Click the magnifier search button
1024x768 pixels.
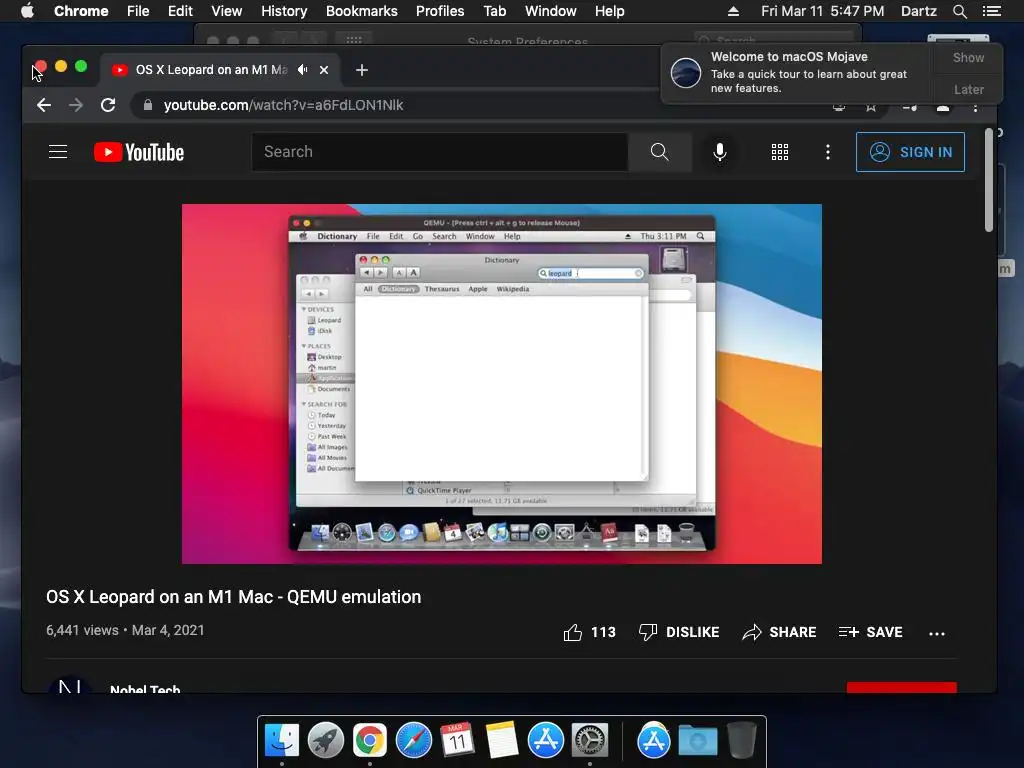coord(660,152)
